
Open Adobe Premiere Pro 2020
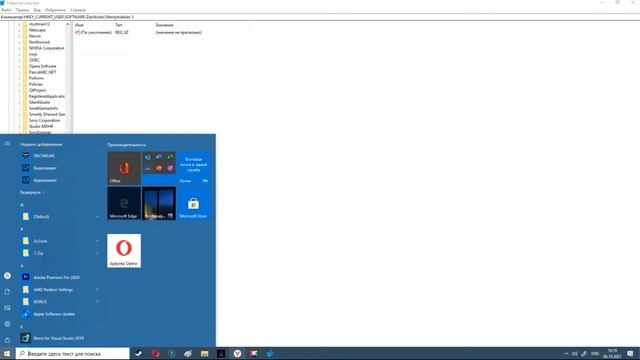56,278
